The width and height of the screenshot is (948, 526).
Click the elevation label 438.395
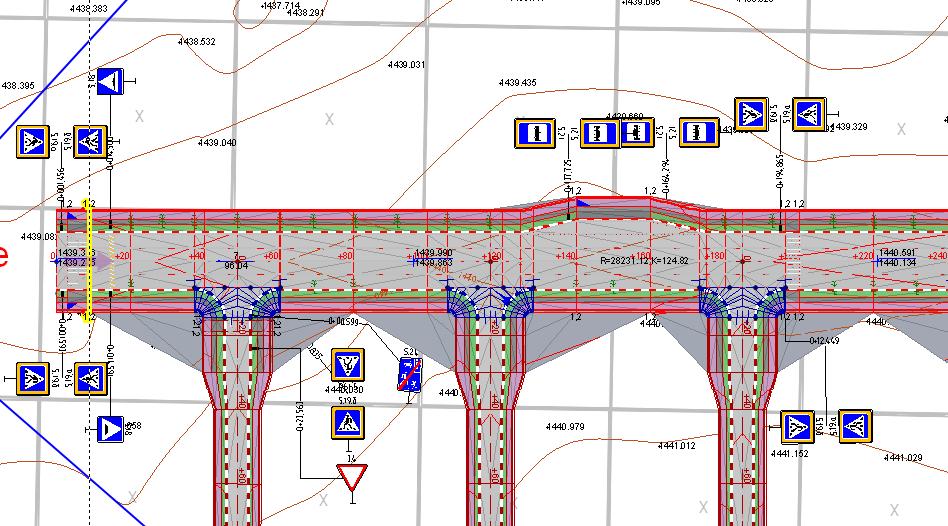pyautogui.click(x=18, y=86)
